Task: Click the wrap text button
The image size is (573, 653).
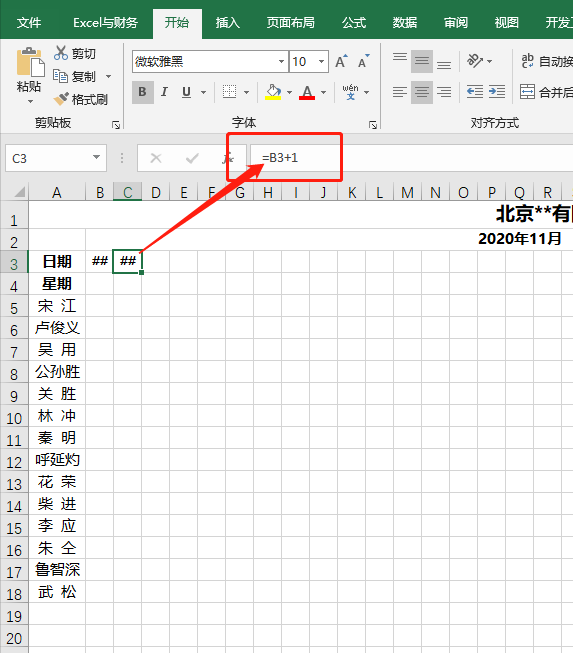Action: tap(546, 61)
